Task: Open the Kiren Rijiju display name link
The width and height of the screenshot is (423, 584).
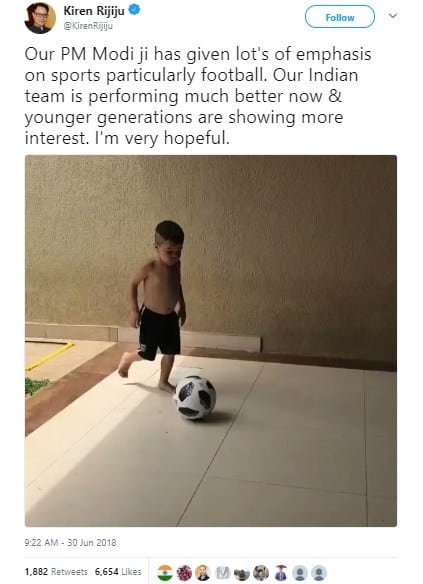Action: click(x=94, y=11)
